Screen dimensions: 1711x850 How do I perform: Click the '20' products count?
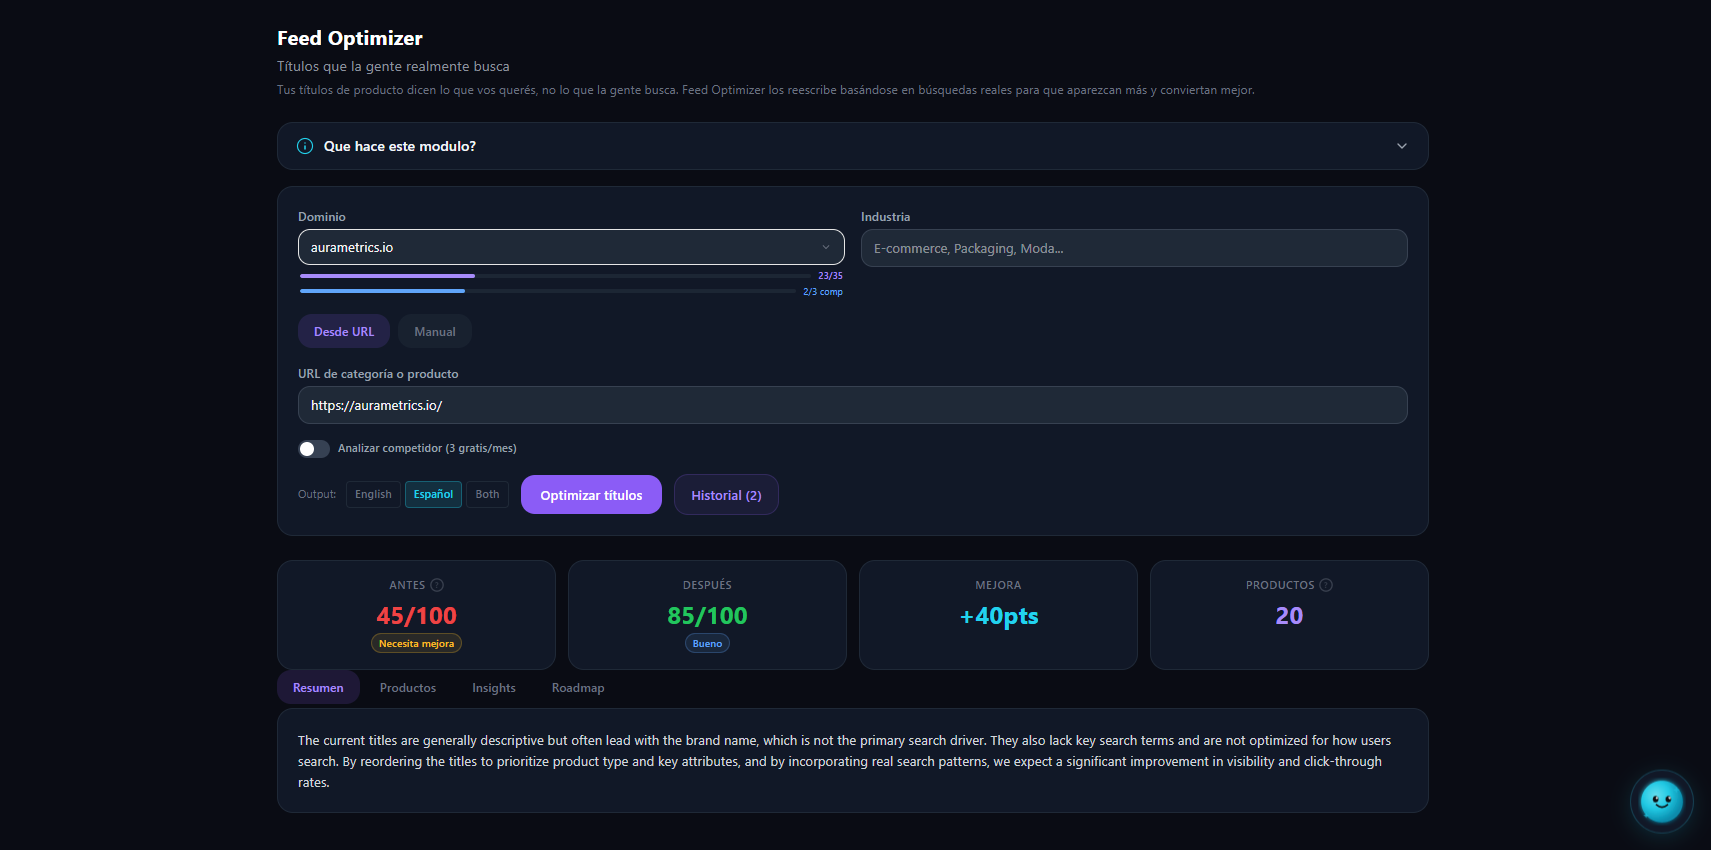[1289, 616]
